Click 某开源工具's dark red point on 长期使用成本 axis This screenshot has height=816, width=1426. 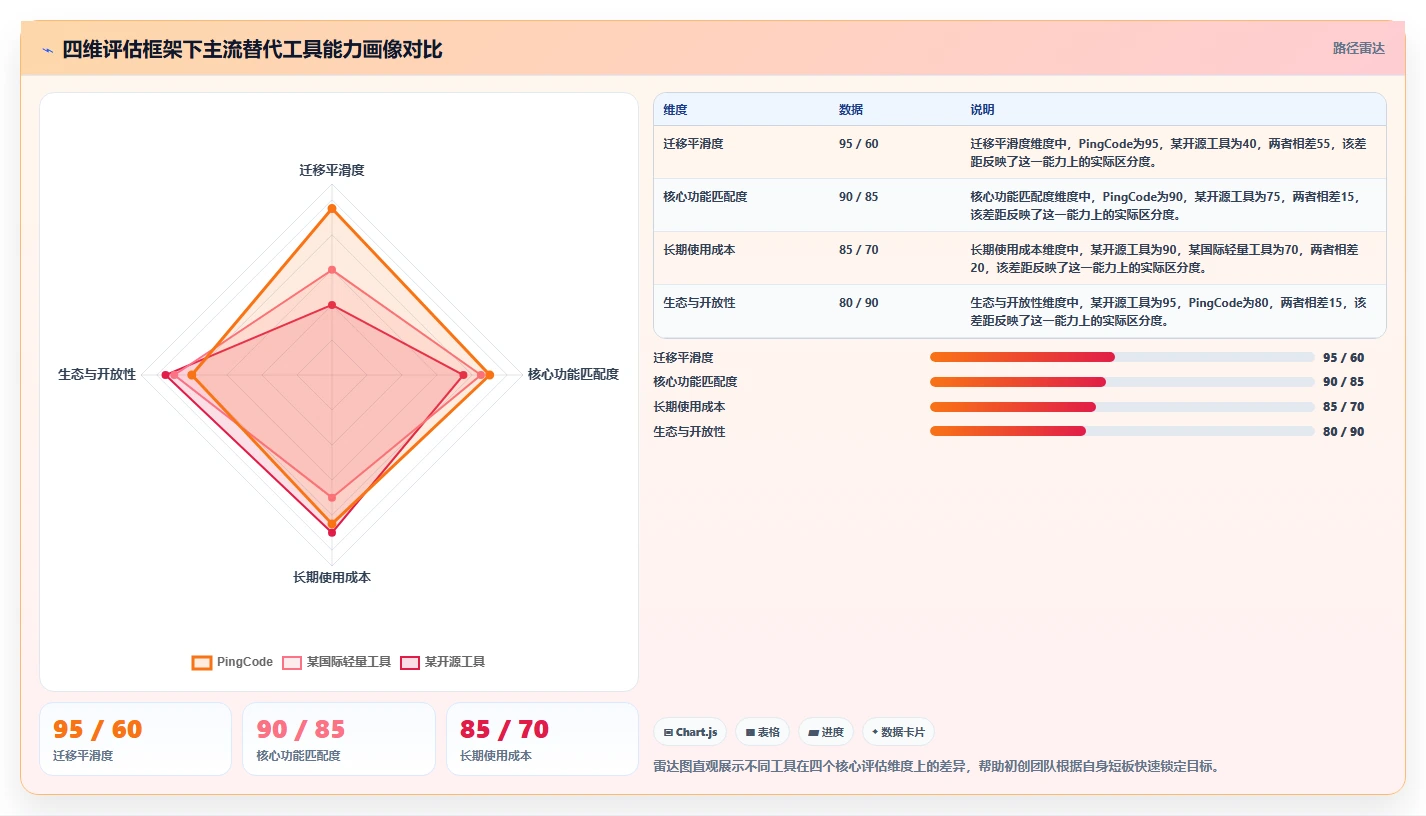(332, 533)
